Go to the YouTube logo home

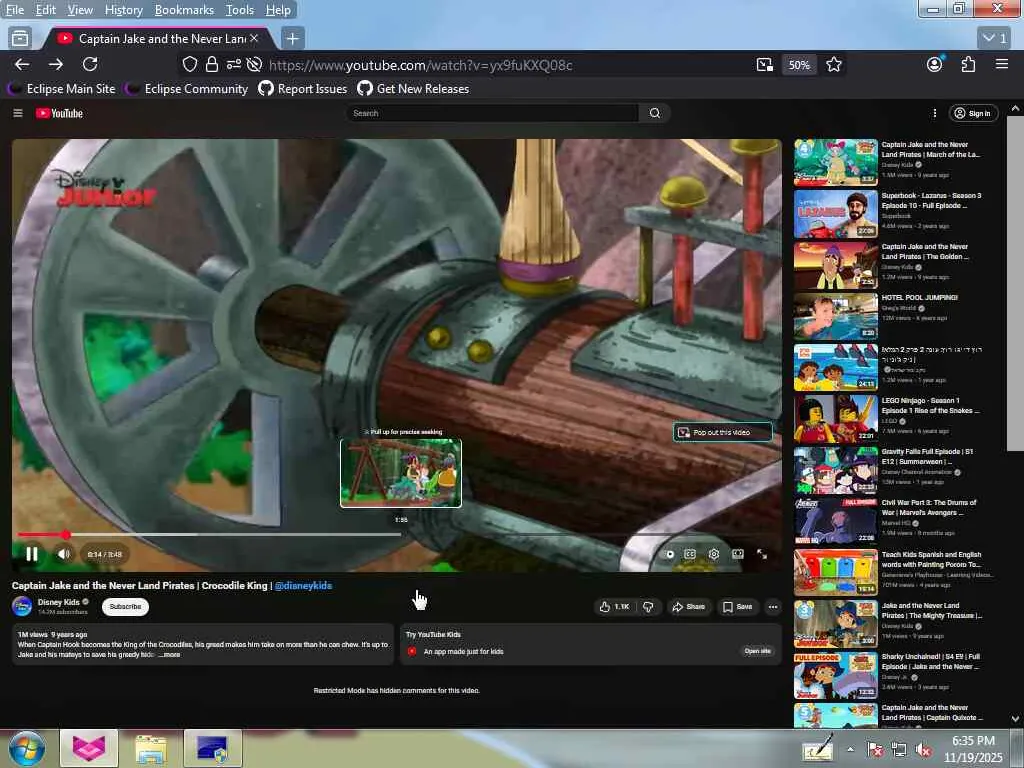(59, 113)
